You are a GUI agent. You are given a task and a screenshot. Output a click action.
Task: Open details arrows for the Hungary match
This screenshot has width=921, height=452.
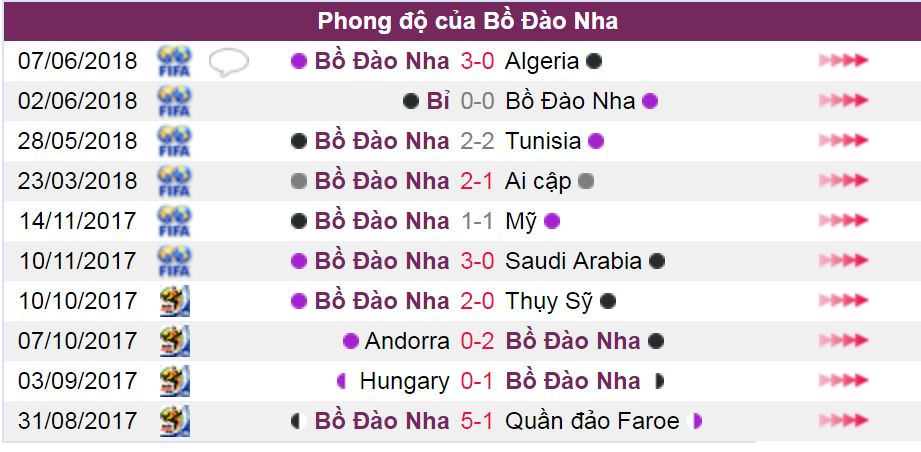coord(843,380)
